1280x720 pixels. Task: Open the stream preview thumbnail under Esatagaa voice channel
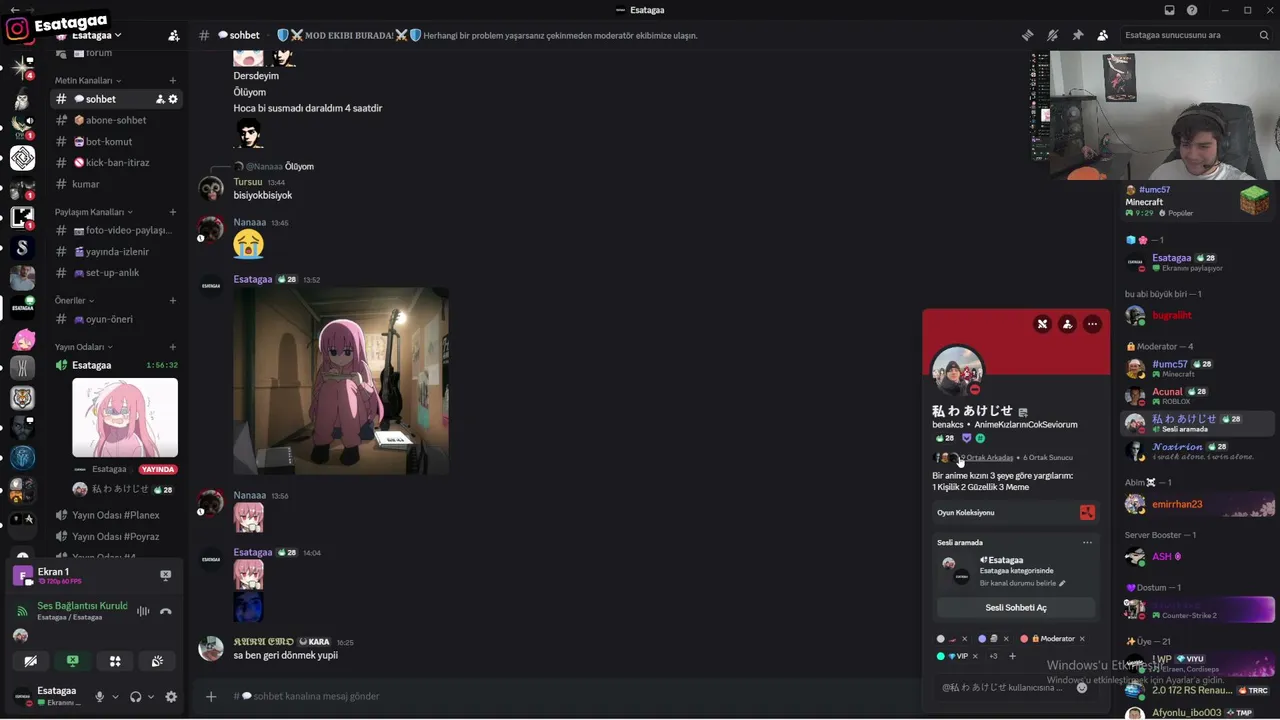click(x=125, y=418)
